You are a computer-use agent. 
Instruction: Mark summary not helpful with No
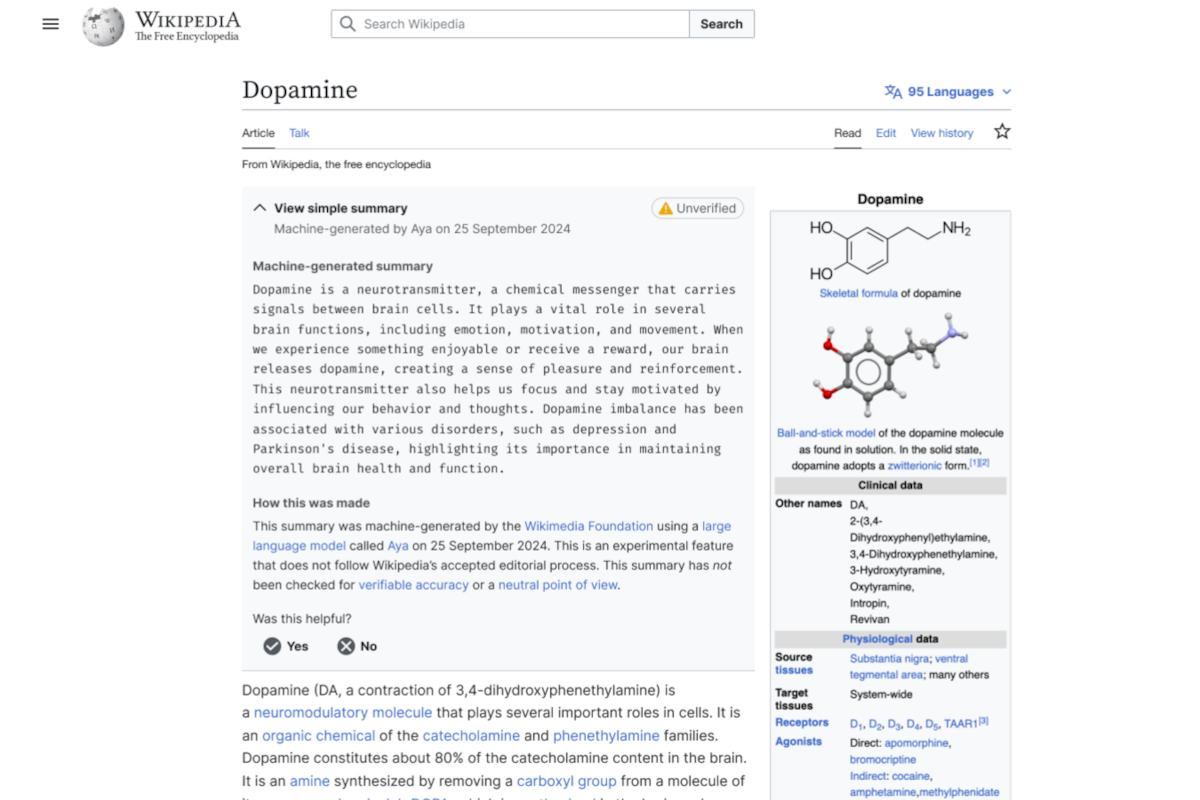coord(357,646)
